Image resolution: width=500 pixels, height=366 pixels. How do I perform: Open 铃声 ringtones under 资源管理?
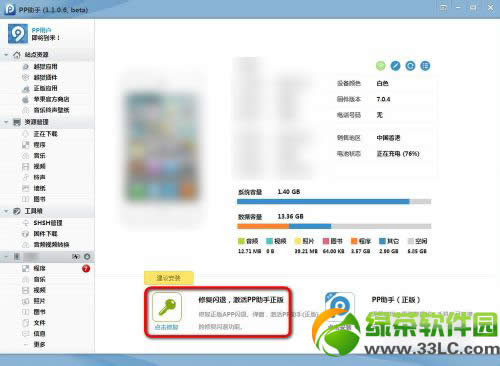tap(39, 177)
